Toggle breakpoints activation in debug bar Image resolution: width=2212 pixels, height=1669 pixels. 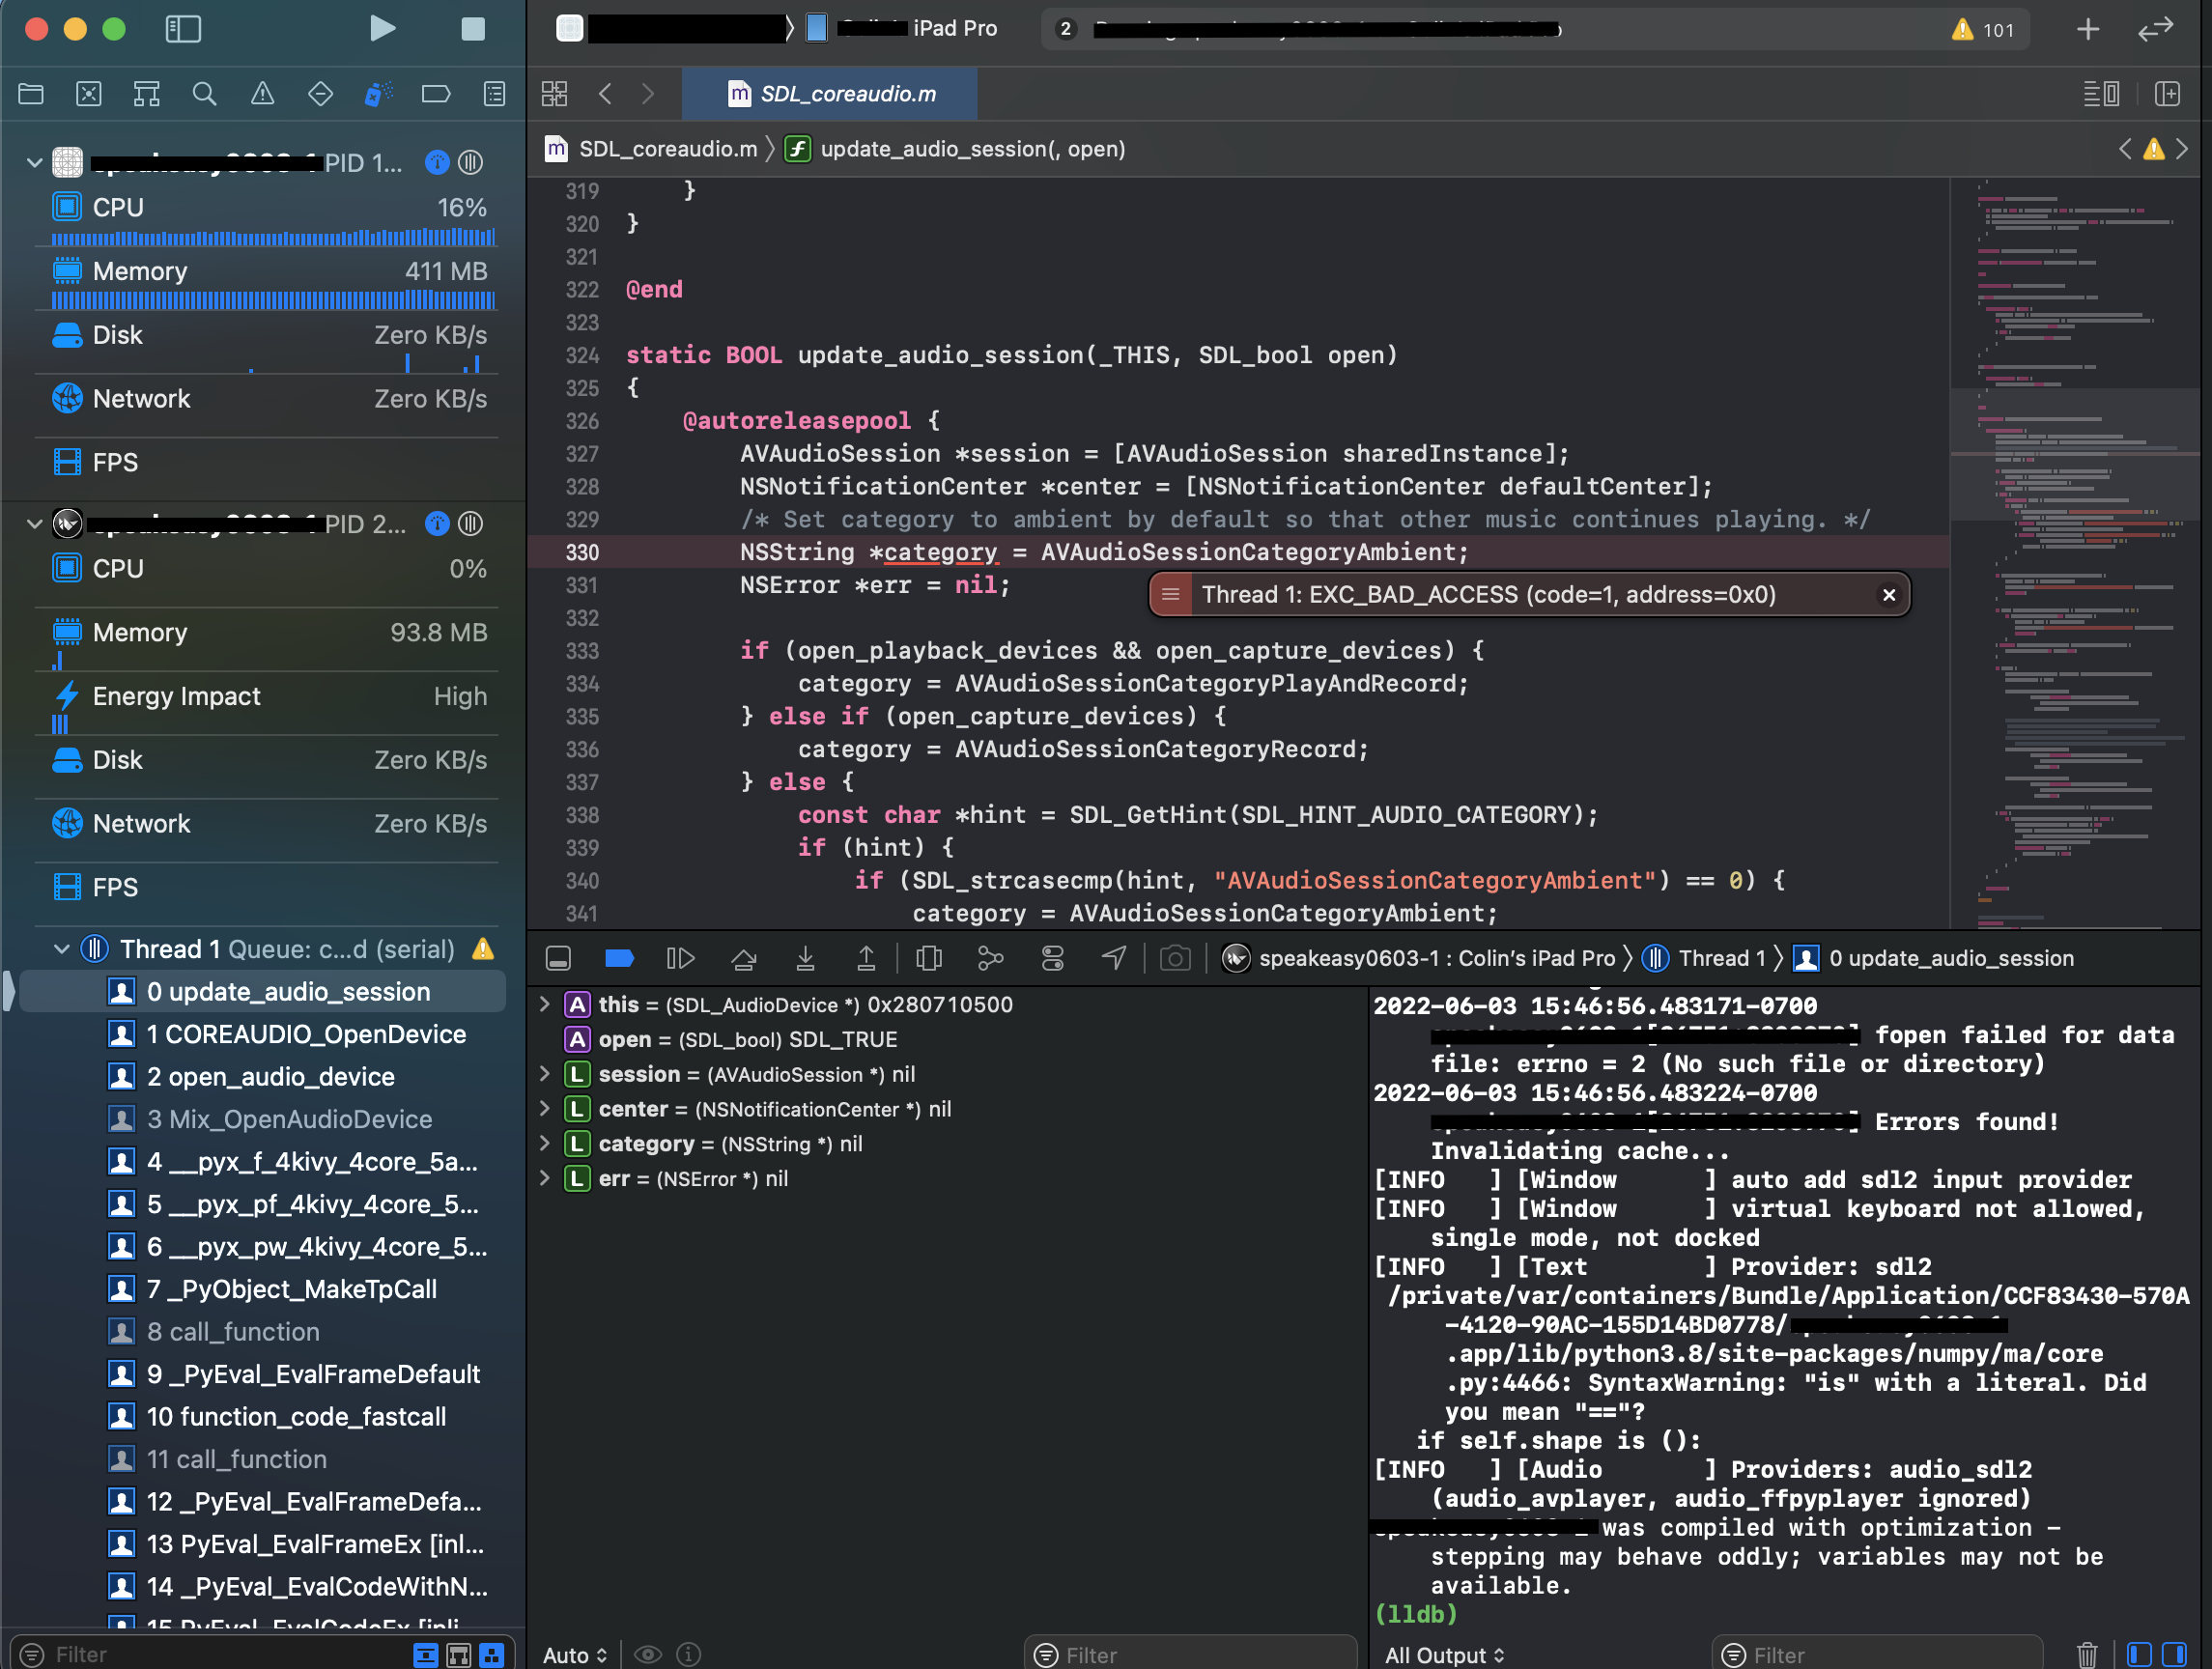(619, 958)
